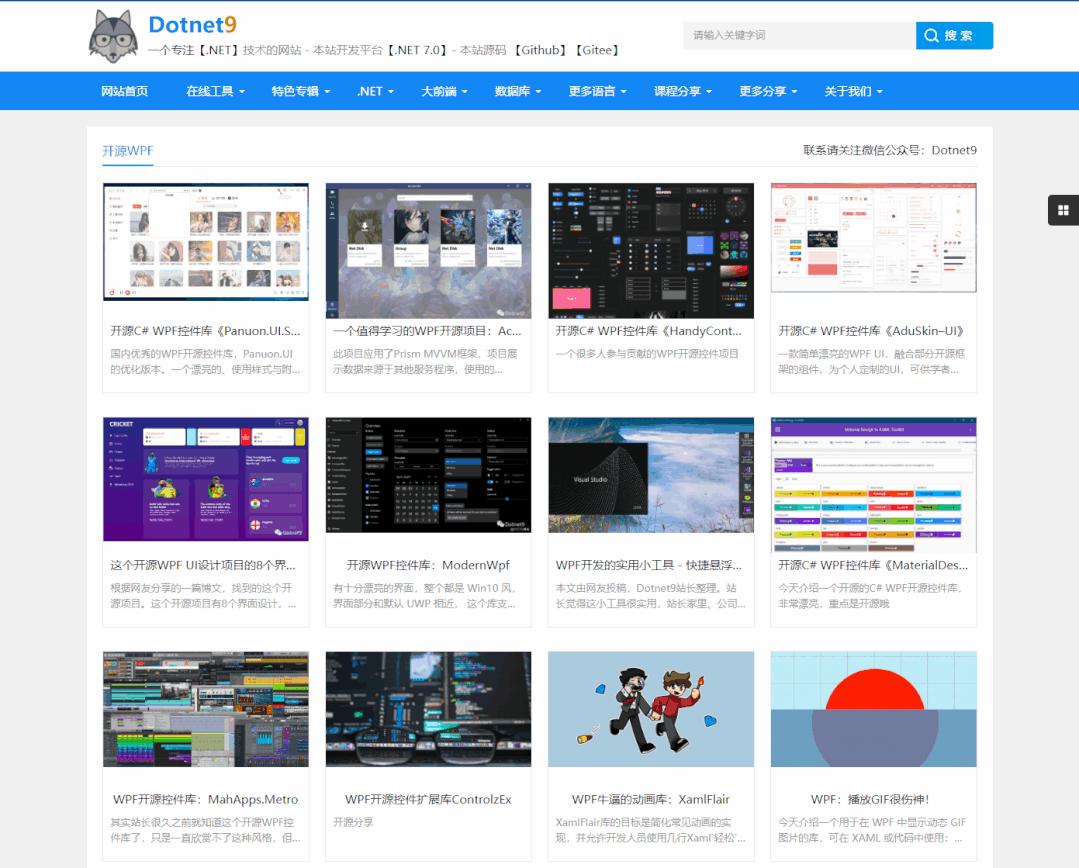Screen dimensions: 1079x868
Task: Open the Gitee source link
Action: [x=597, y=50]
